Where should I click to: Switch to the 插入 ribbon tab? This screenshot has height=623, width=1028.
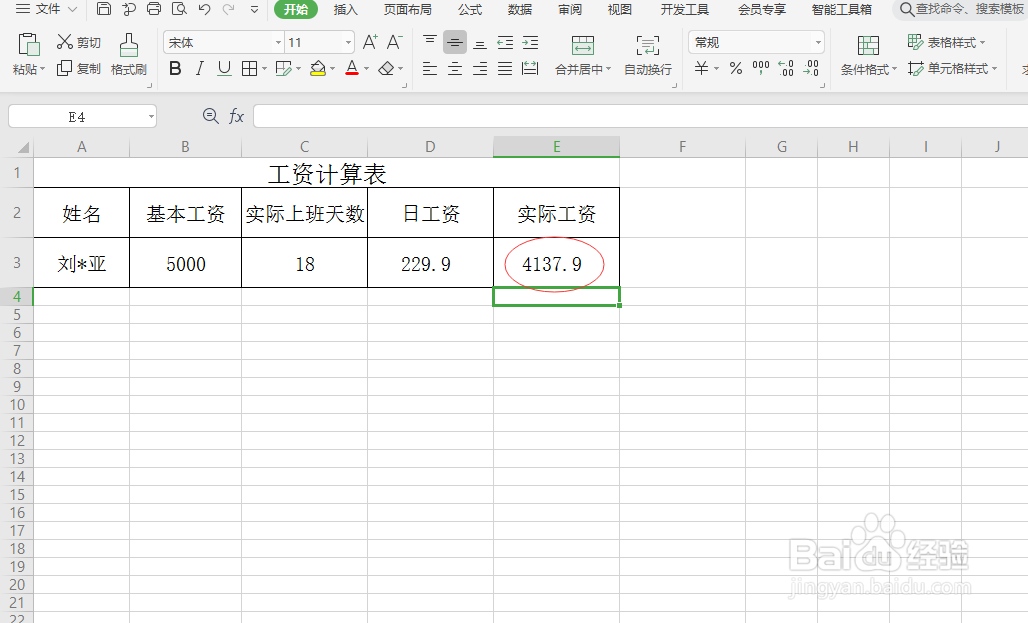[345, 10]
